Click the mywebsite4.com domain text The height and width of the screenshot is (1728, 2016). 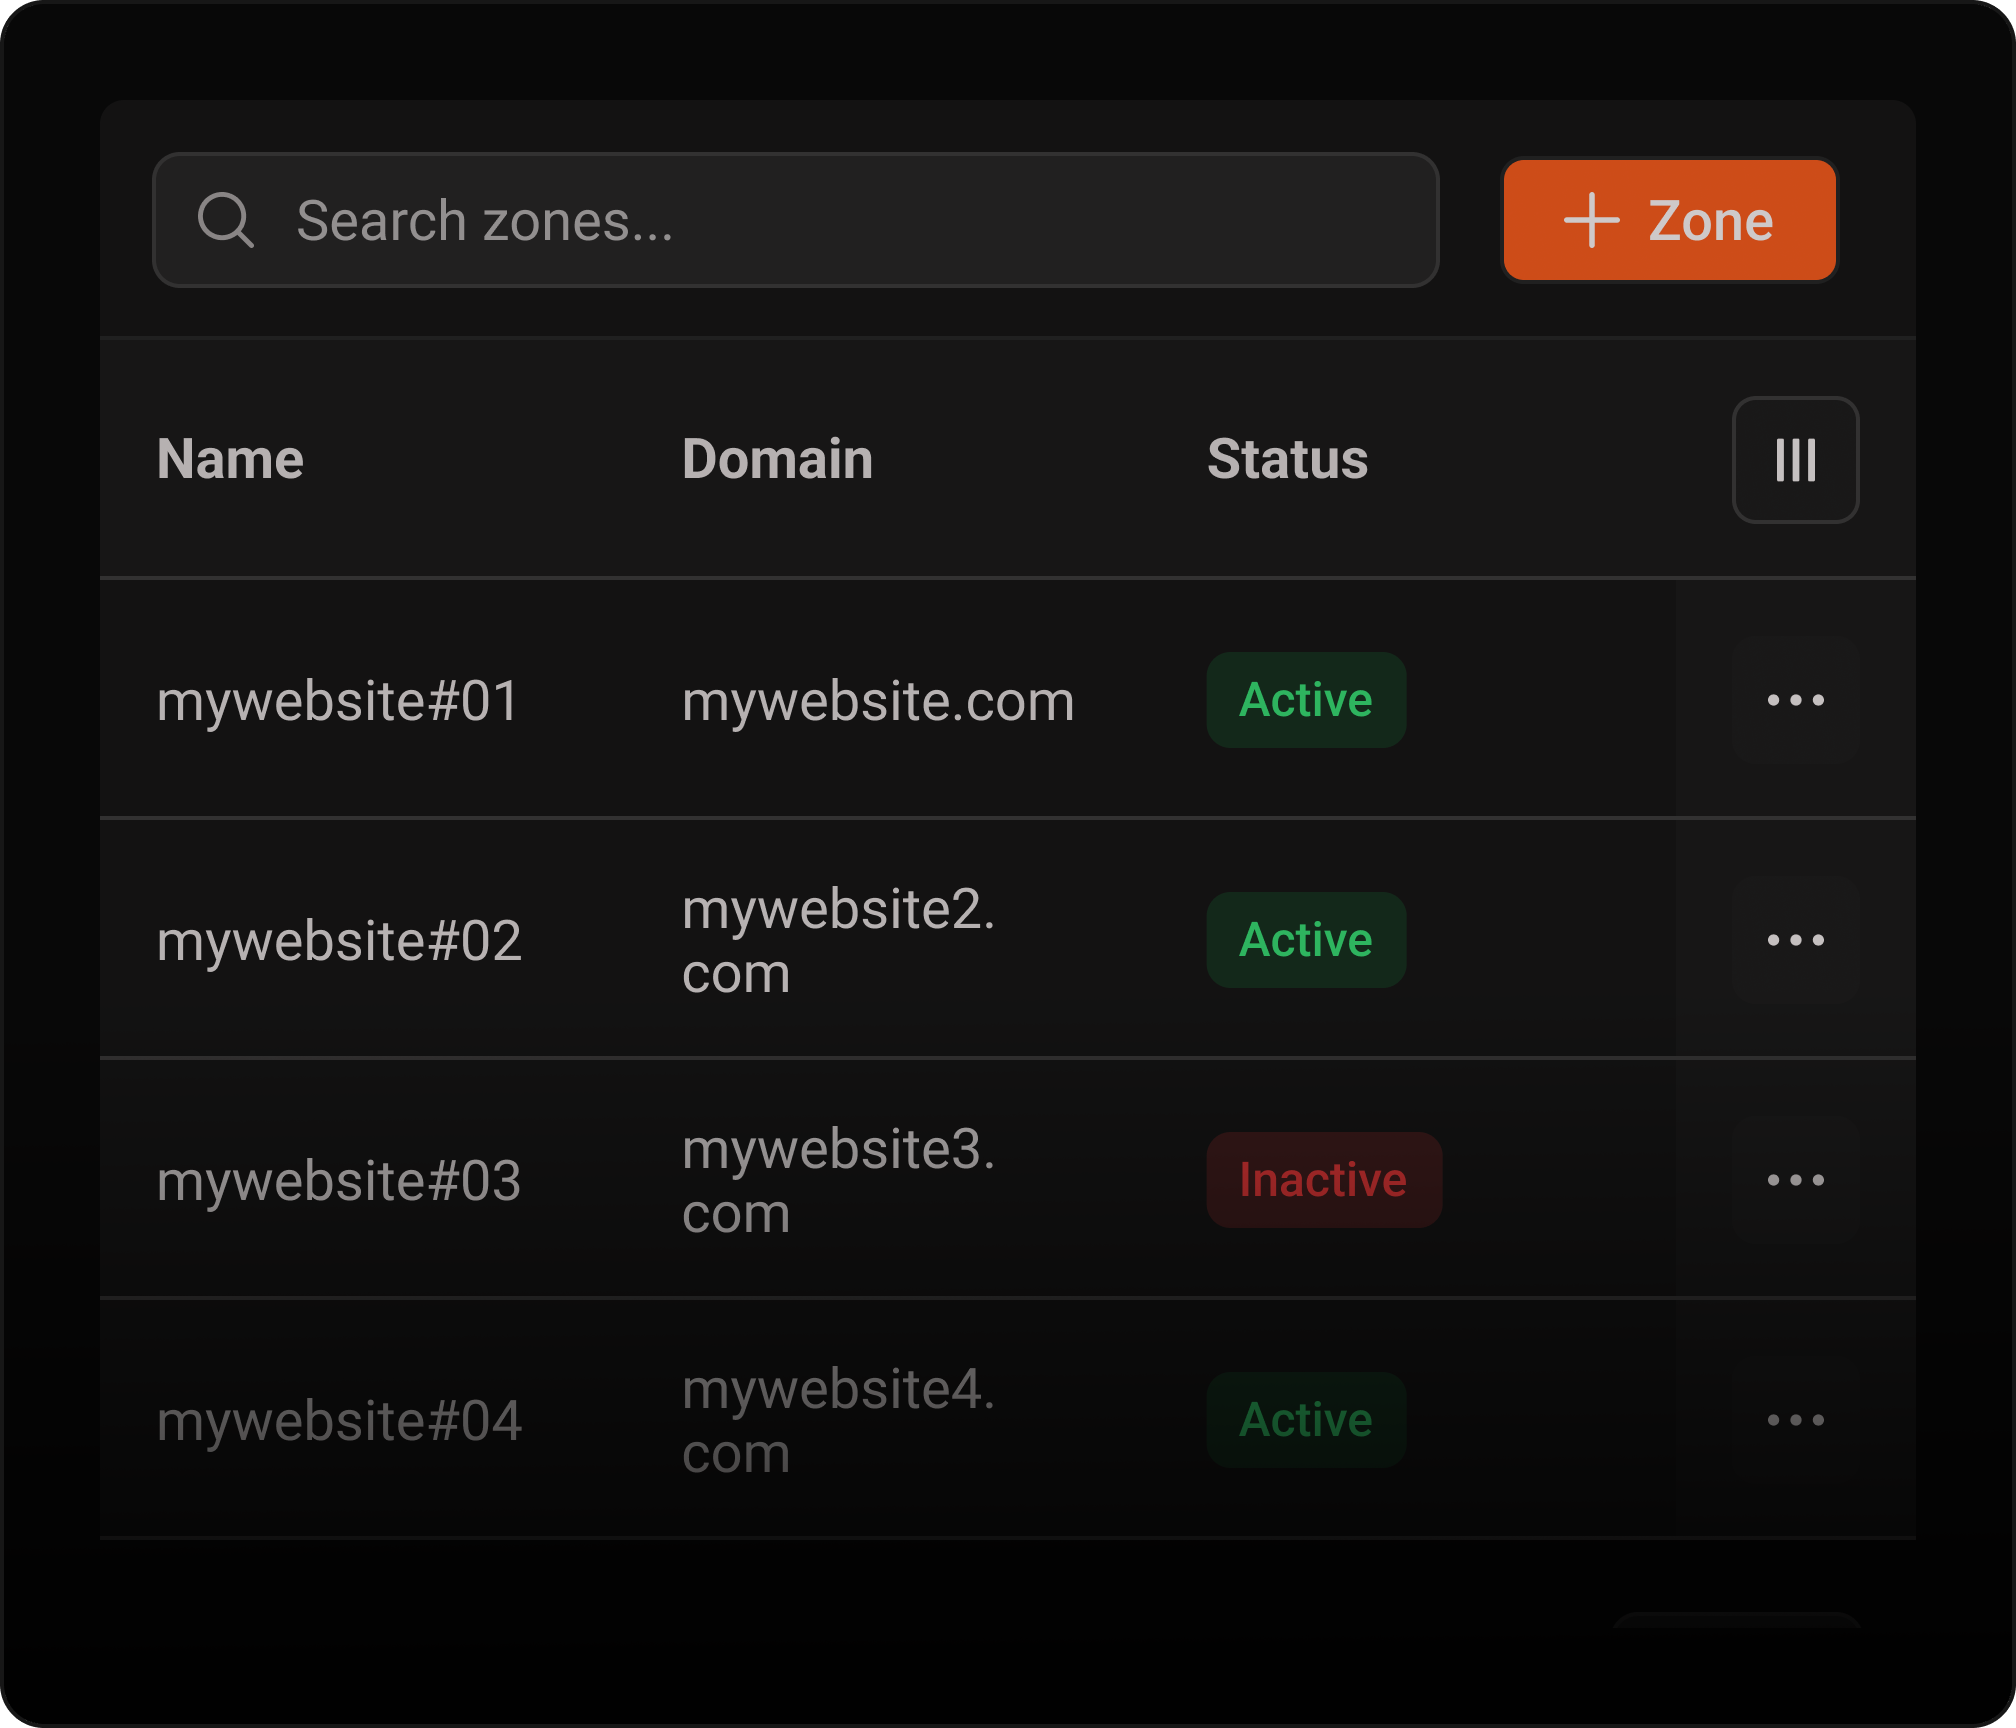click(x=838, y=1420)
